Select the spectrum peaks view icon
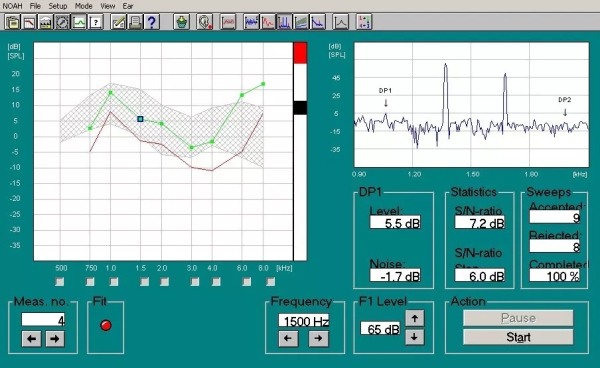Viewport: 600px width, 368px height. pyautogui.click(x=284, y=22)
